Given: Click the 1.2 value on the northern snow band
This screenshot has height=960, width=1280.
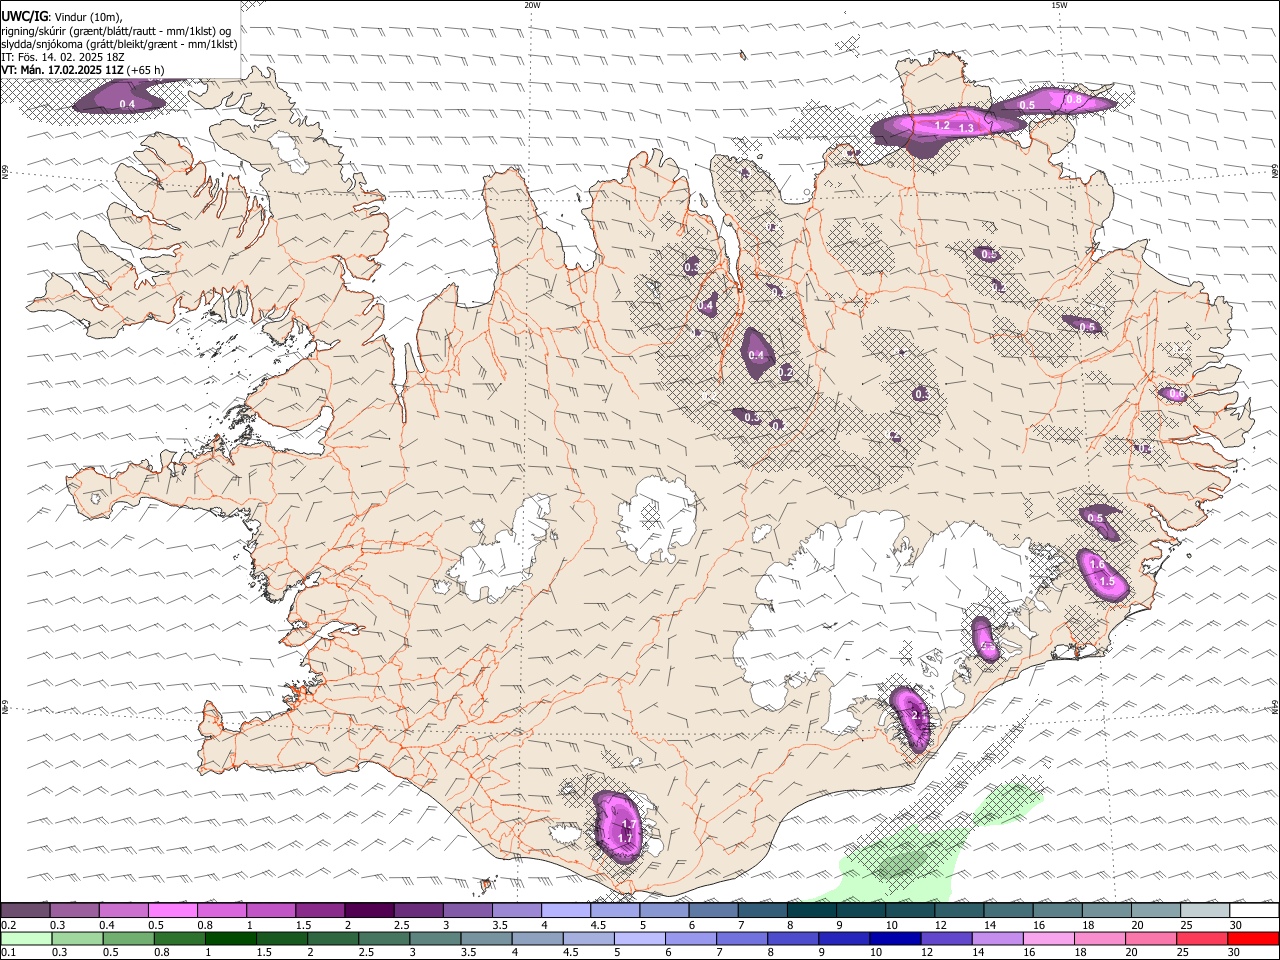Looking at the screenshot, I should pyautogui.click(x=942, y=126).
